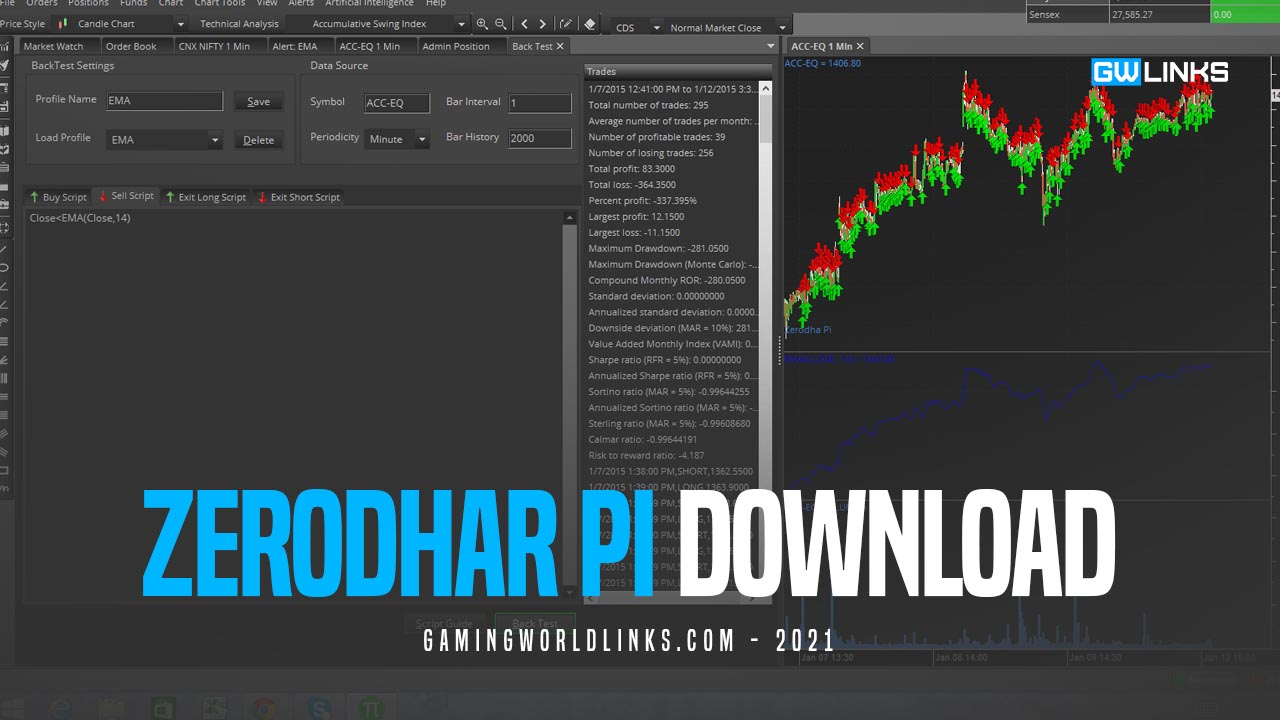Click into the Profile Name field
This screenshot has width=1280, height=720.
164,101
